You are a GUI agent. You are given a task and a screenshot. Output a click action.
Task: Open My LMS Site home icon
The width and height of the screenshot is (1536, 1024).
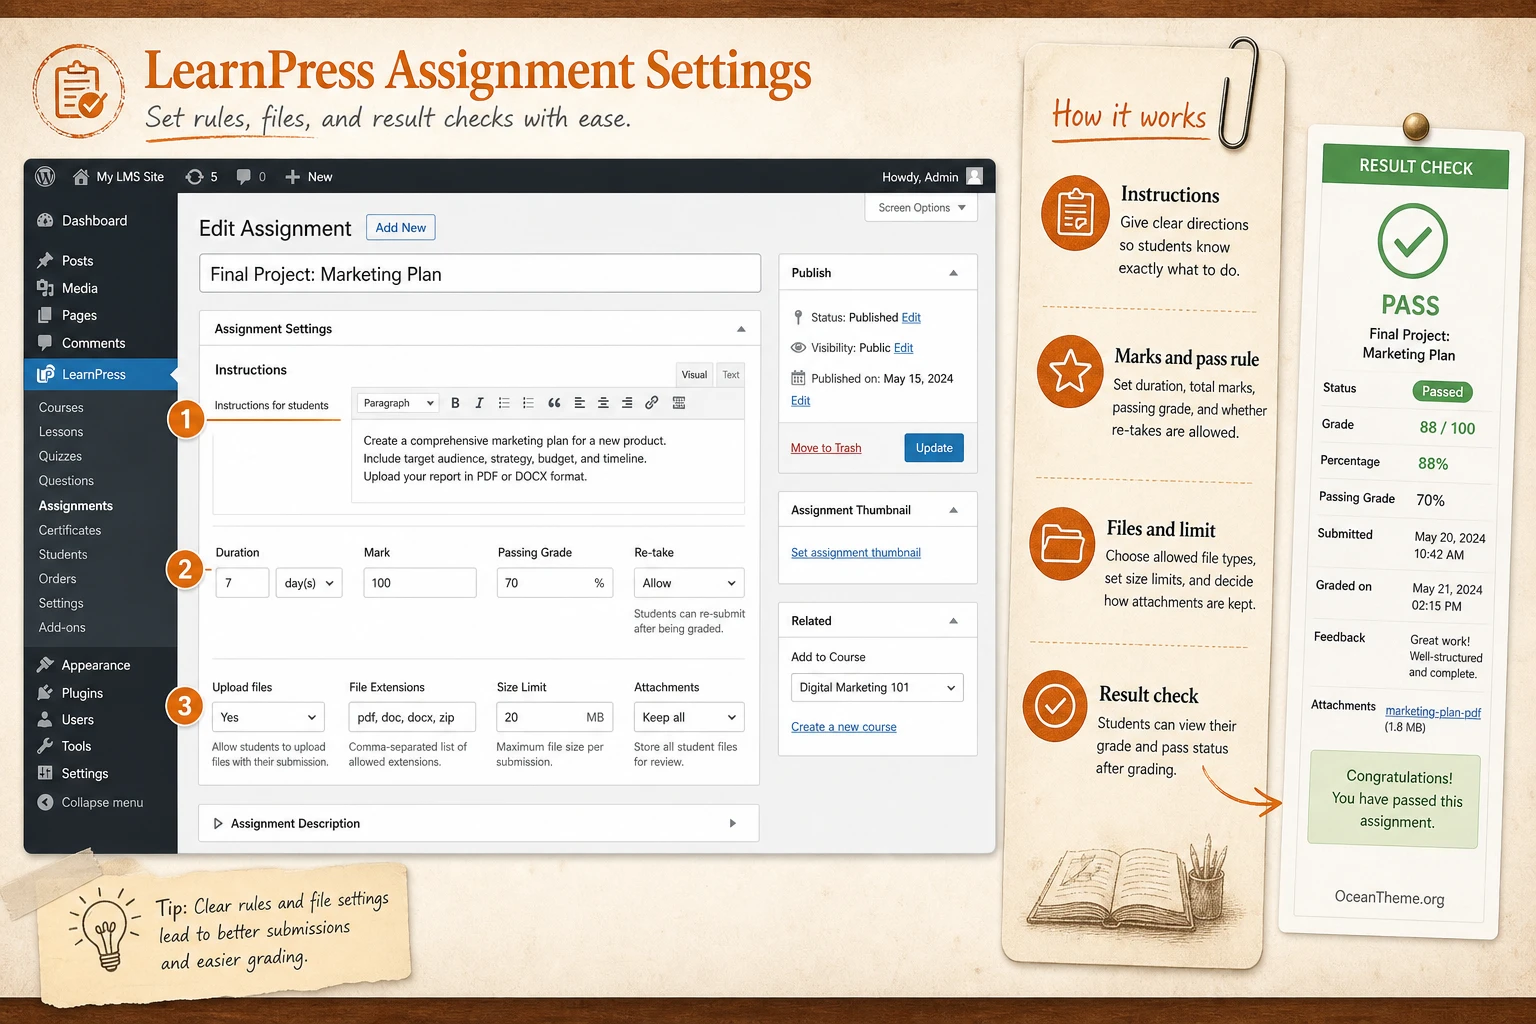click(81, 176)
